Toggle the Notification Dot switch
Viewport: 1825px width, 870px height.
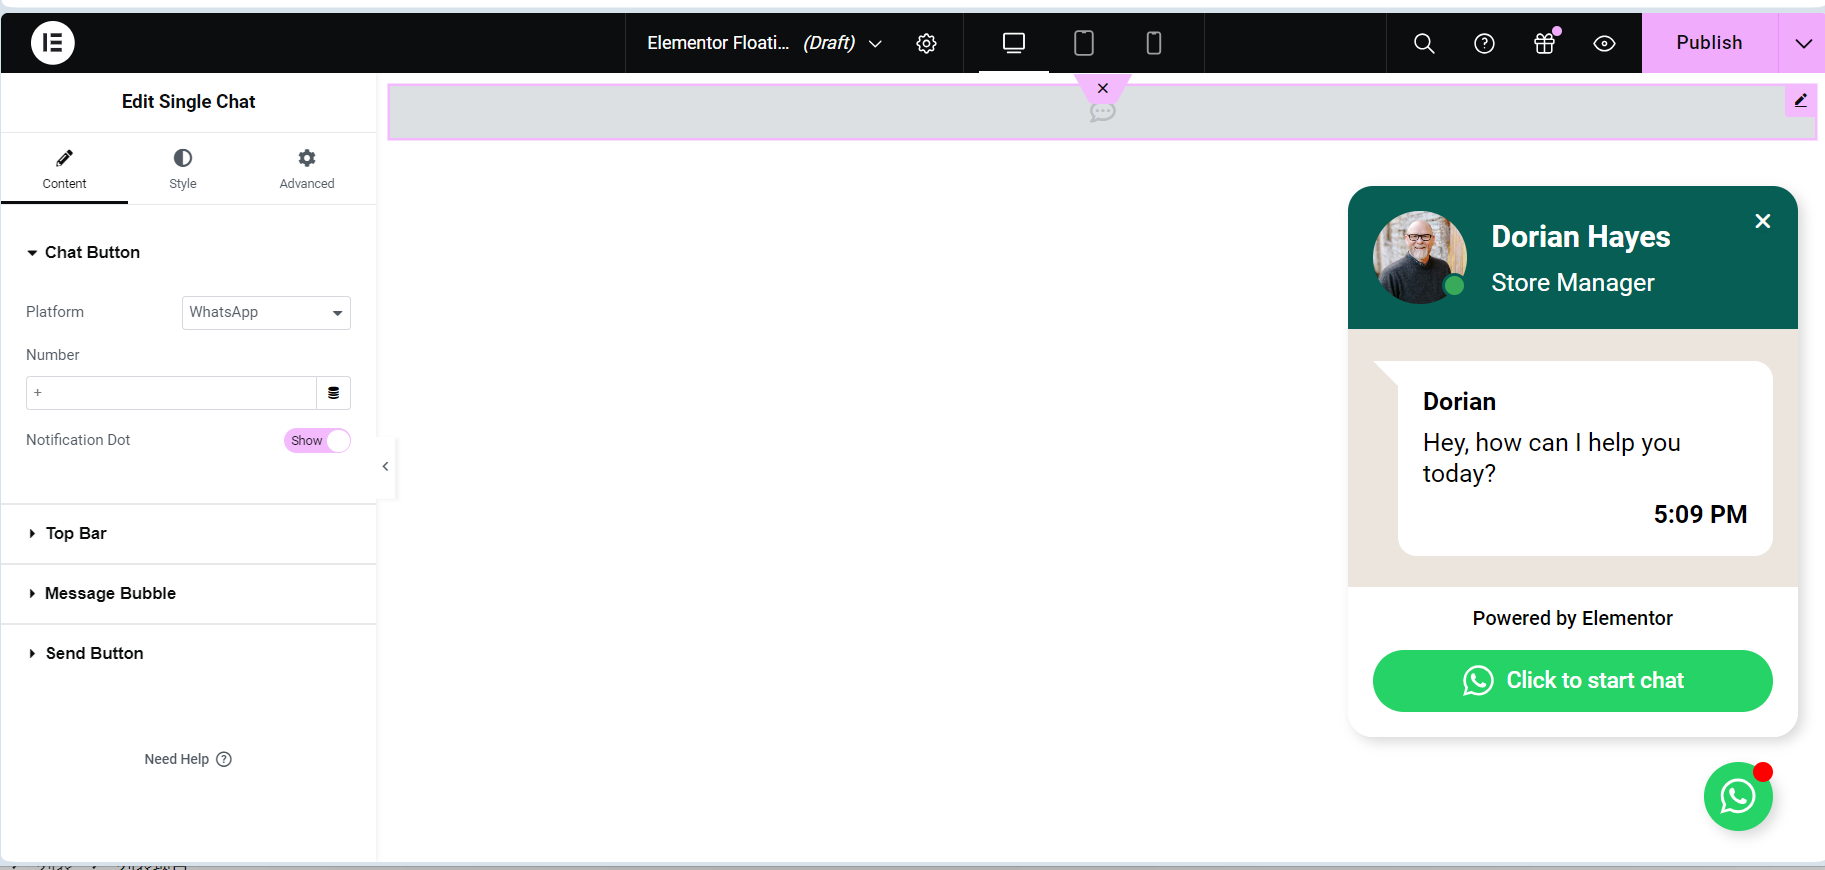point(317,441)
